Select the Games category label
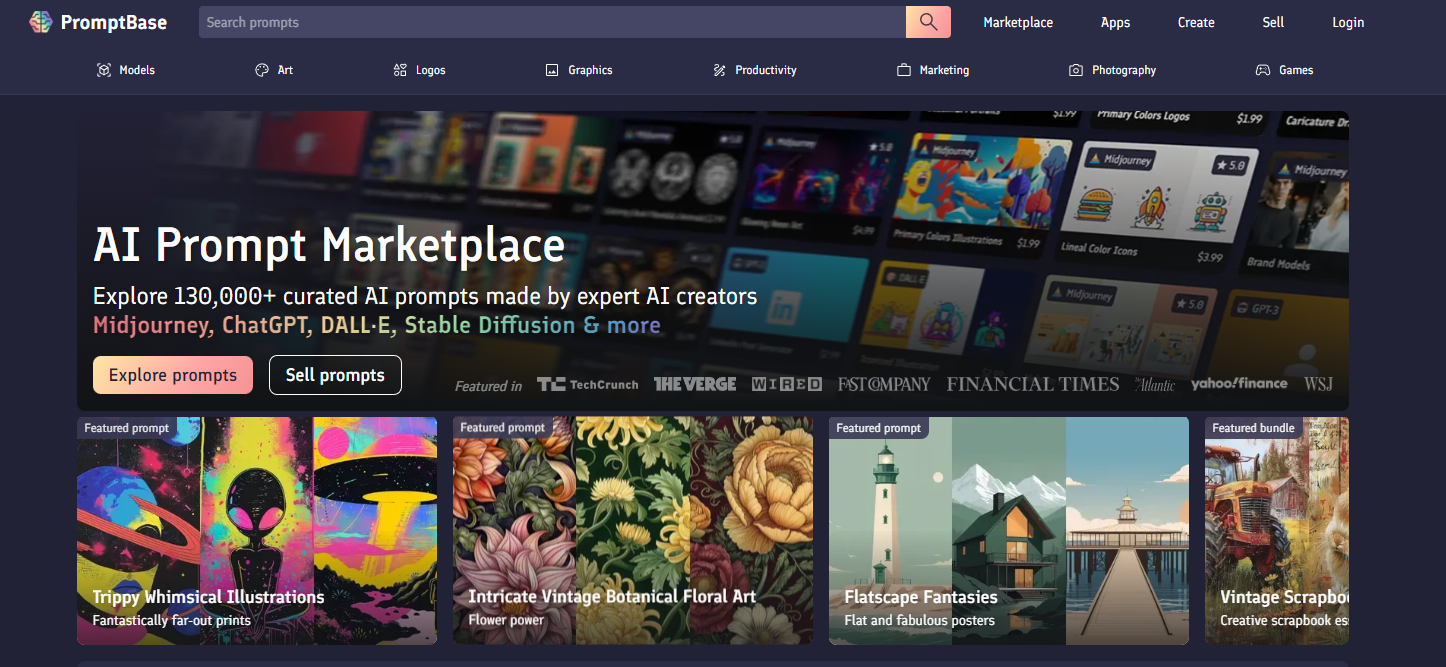Screen dimensions: 1446x667 click(1296, 70)
